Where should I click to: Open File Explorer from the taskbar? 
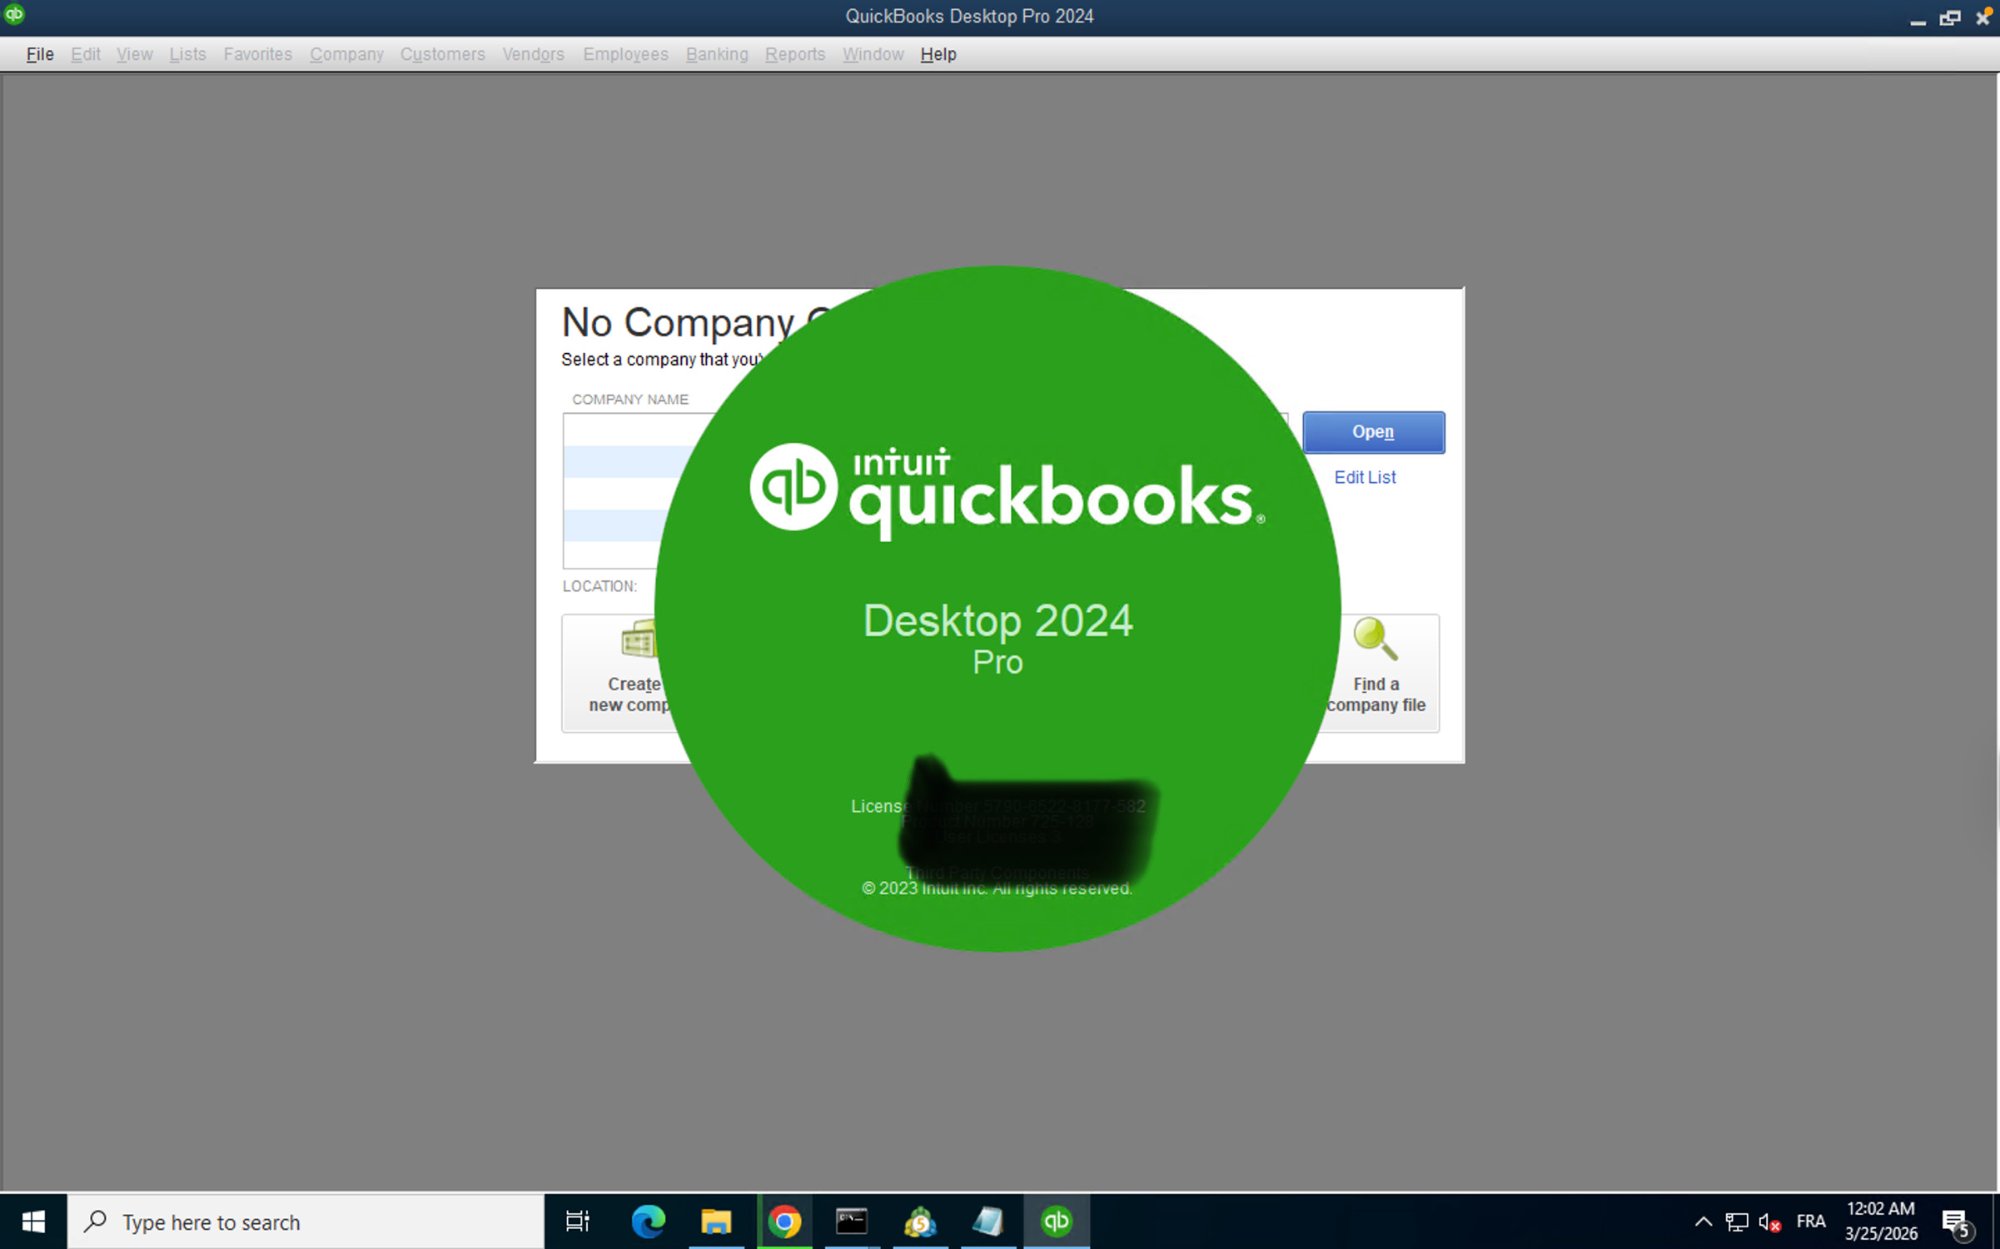716,1221
